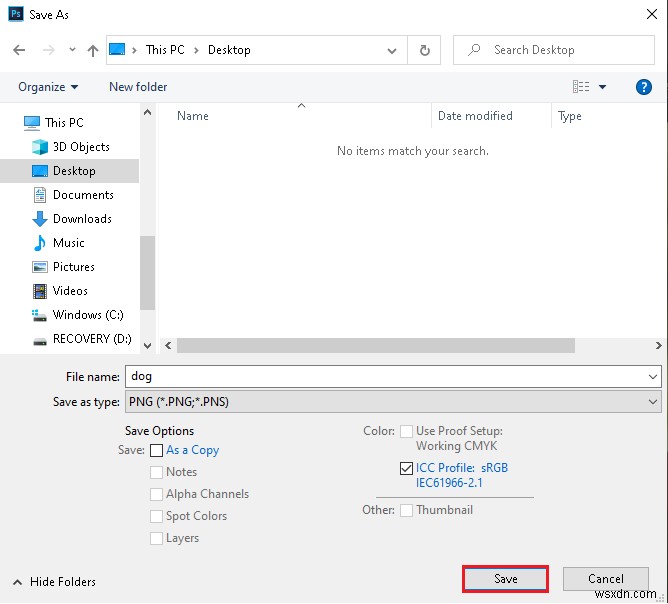668x604 pixels.
Task: Click sidebar scroll down arrow
Action: [x=147, y=346]
